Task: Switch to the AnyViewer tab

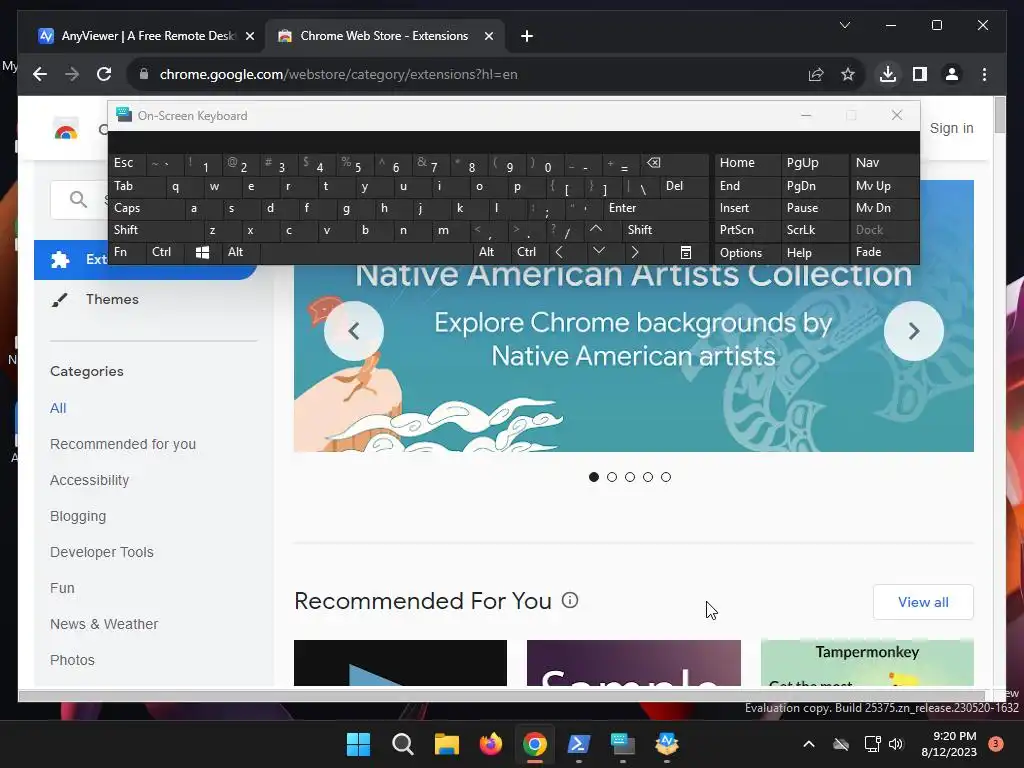Action: (146, 36)
